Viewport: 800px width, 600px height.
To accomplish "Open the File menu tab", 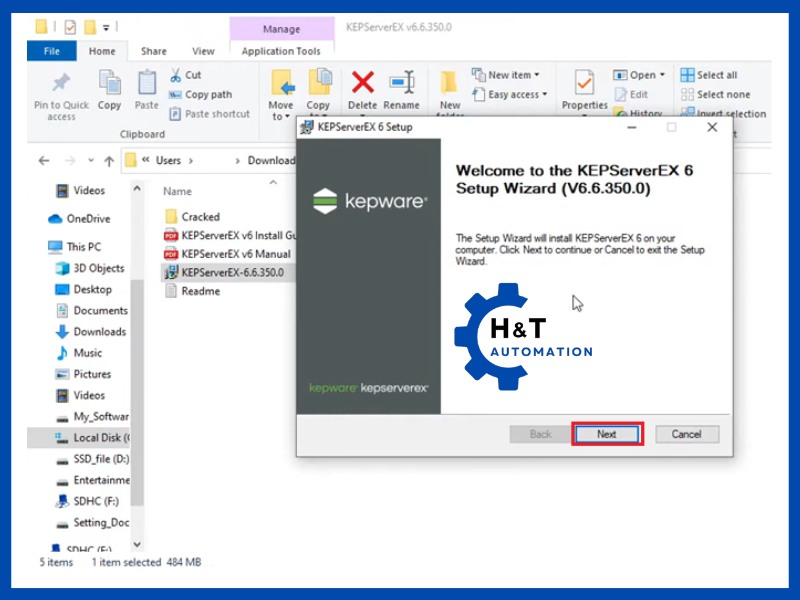I will (52, 51).
